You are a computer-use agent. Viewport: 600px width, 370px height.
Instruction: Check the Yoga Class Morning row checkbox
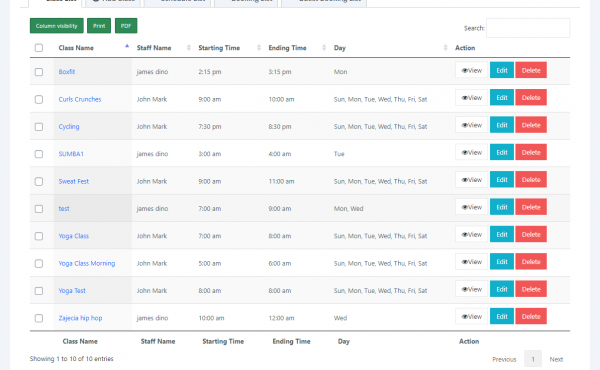point(39,263)
